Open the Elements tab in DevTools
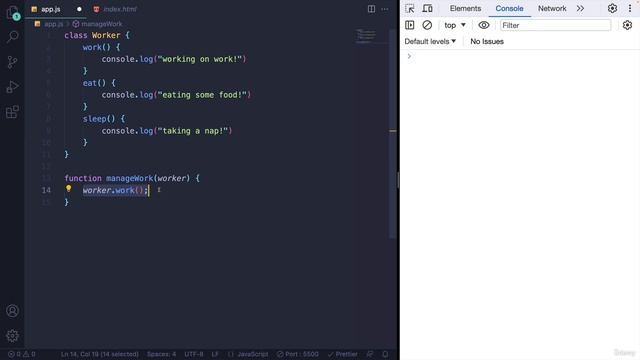This screenshot has height=360, width=640. [465, 9]
